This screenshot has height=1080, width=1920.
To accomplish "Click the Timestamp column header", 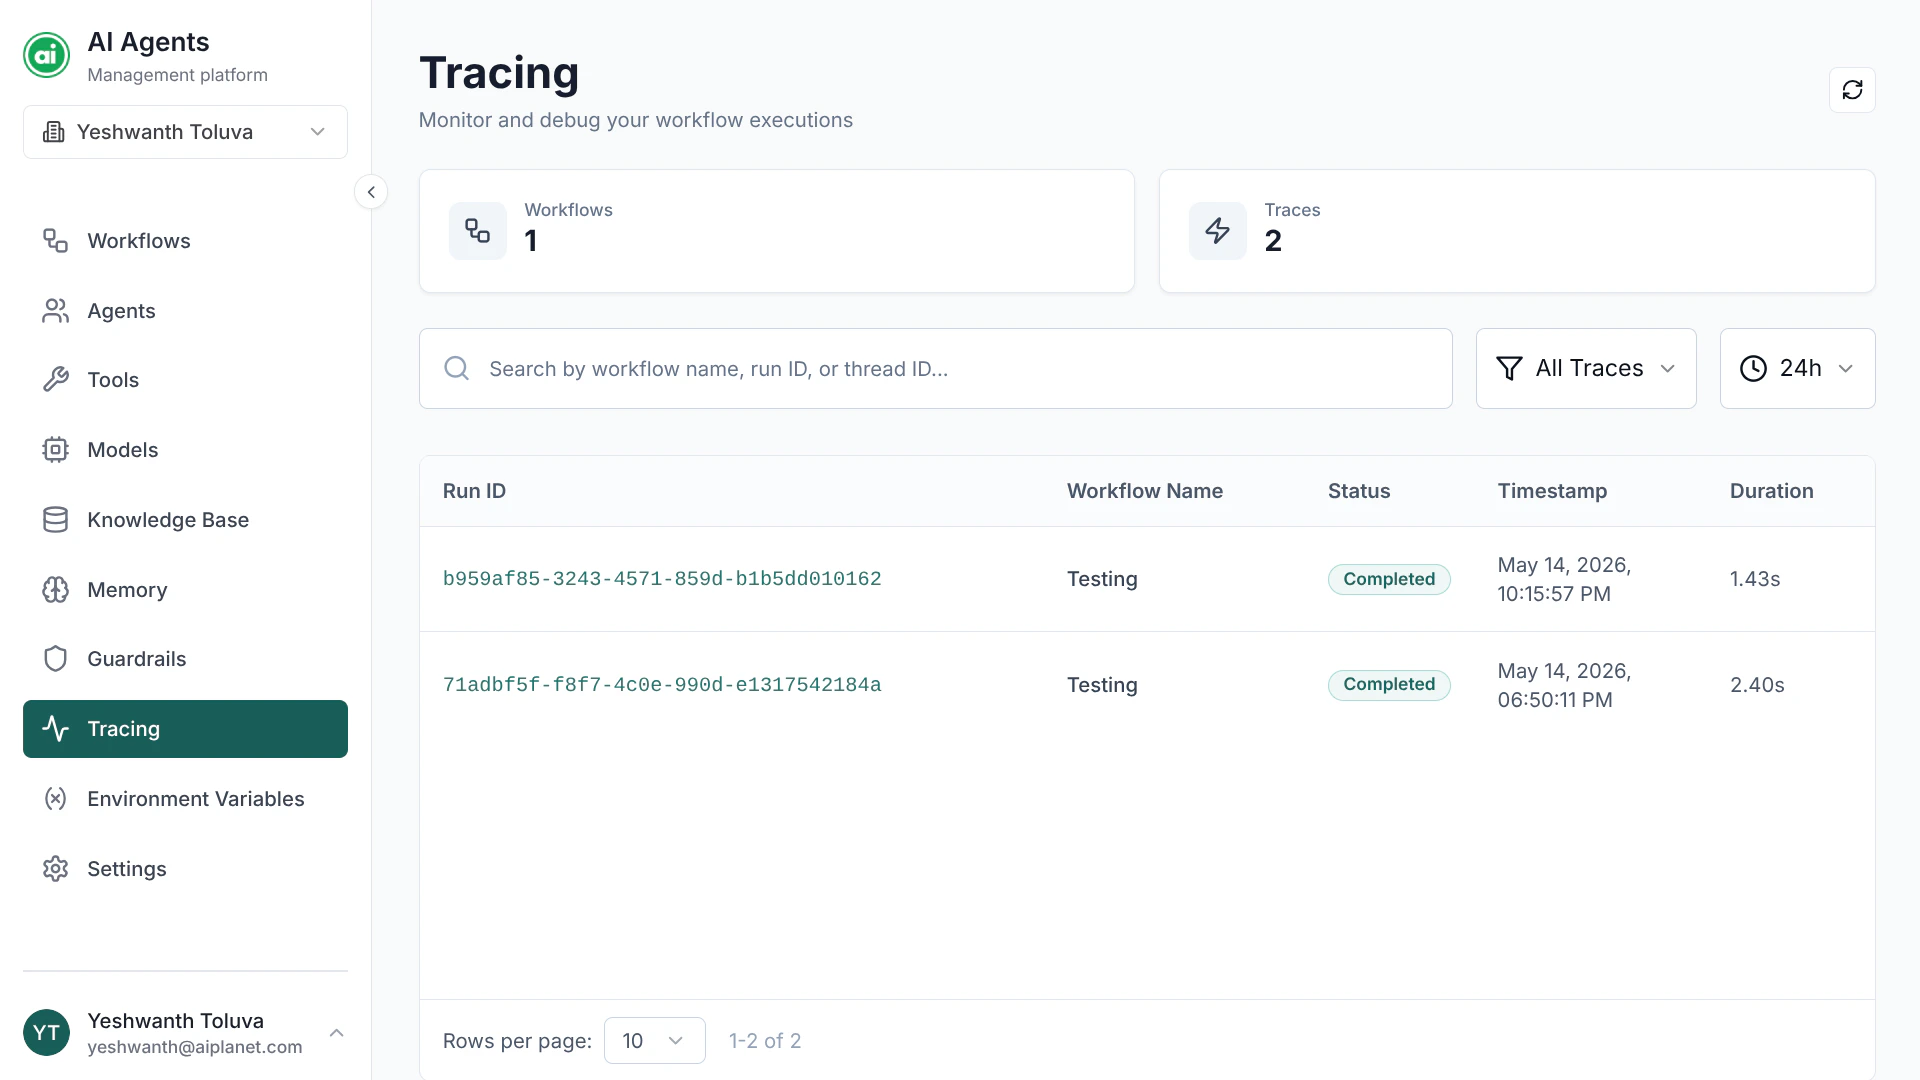I will point(1552,491).
